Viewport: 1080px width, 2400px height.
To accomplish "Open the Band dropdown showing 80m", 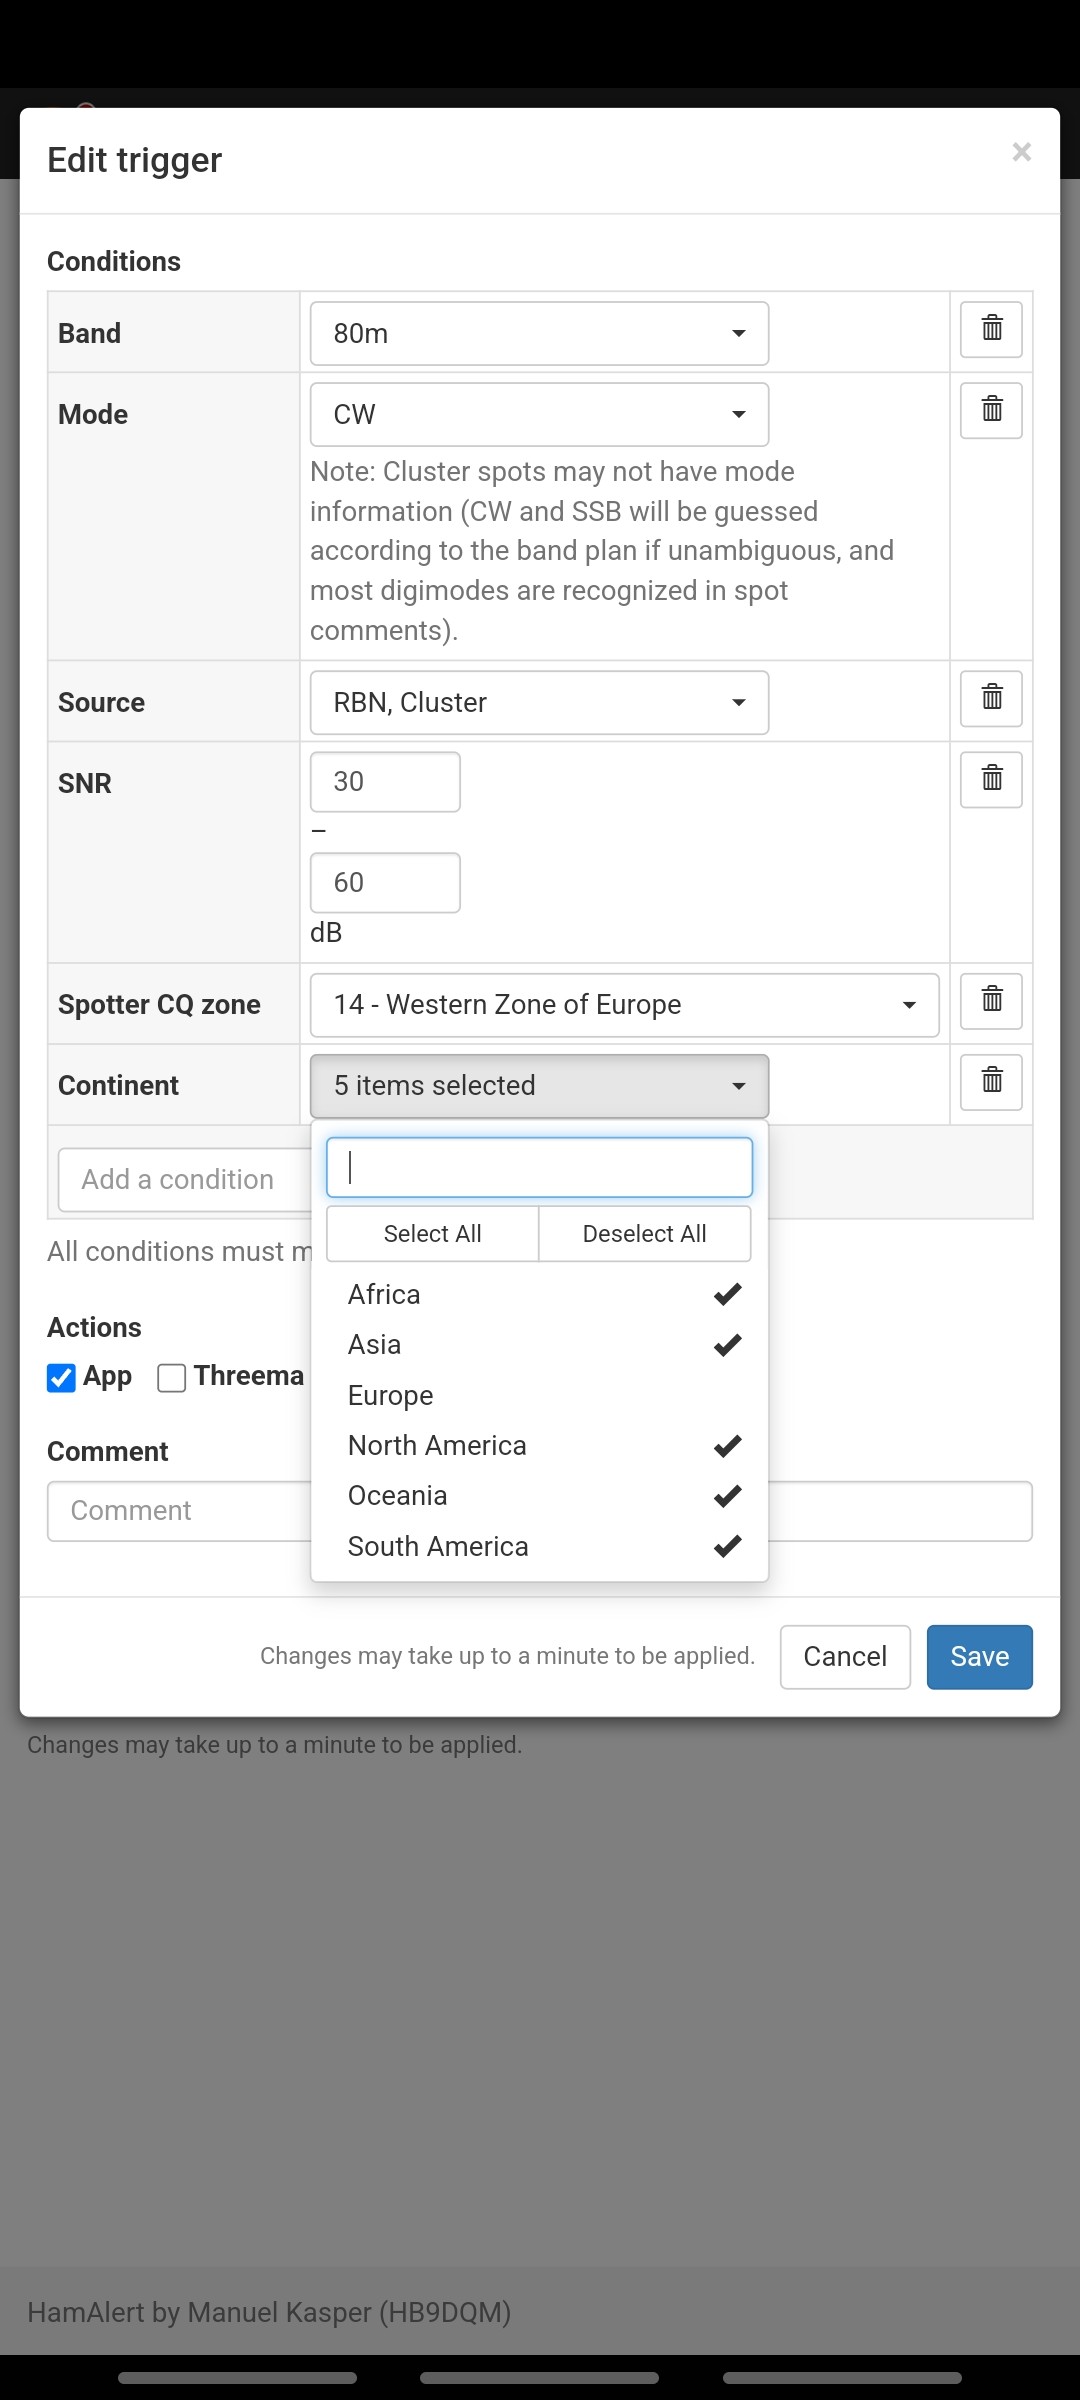I will [539, 333].
